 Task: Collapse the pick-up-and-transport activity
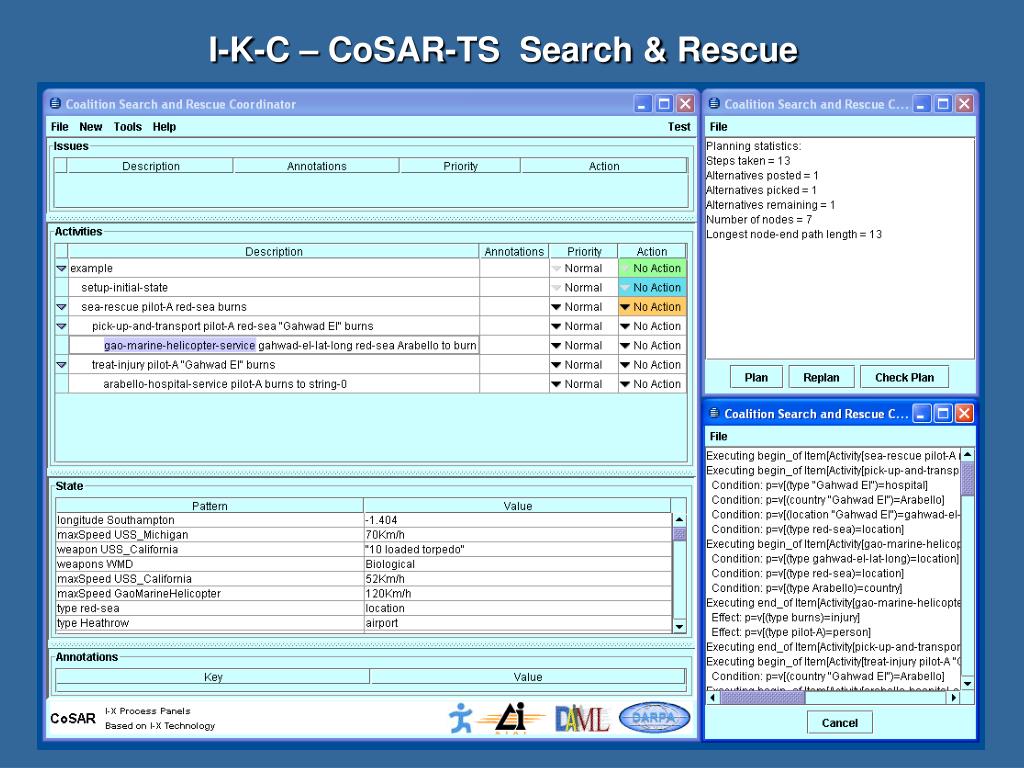(61, 327)
